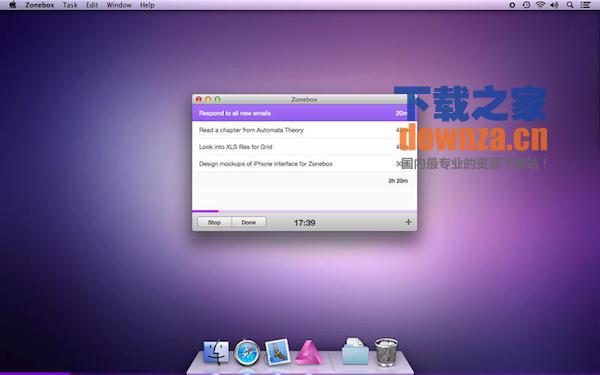Open Mail stamp icon in the Dock
The width and height of the screenshot is (600, 375).
click(277, 351)
